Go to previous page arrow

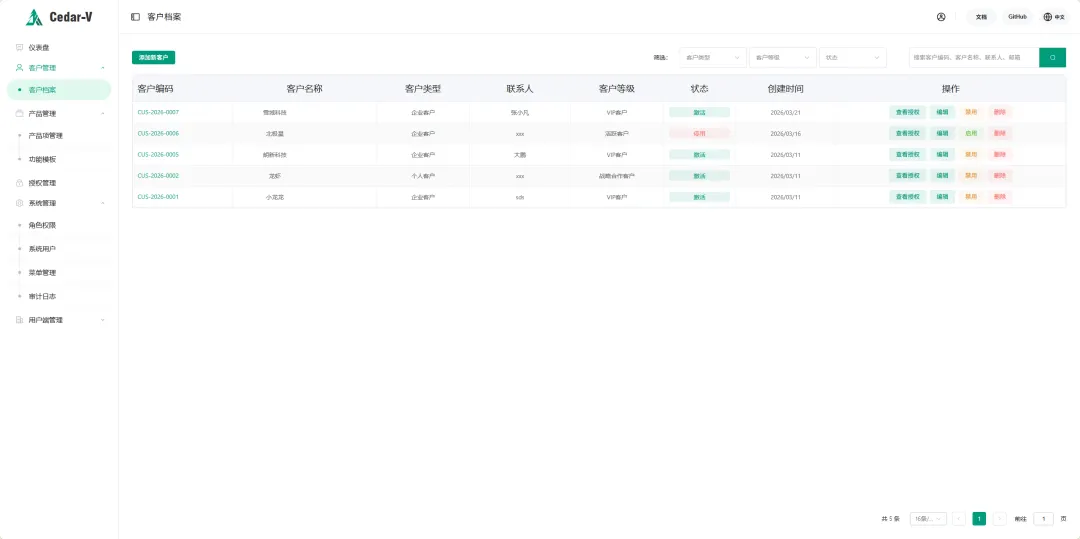pyautogui.click(x=959, y=518)
